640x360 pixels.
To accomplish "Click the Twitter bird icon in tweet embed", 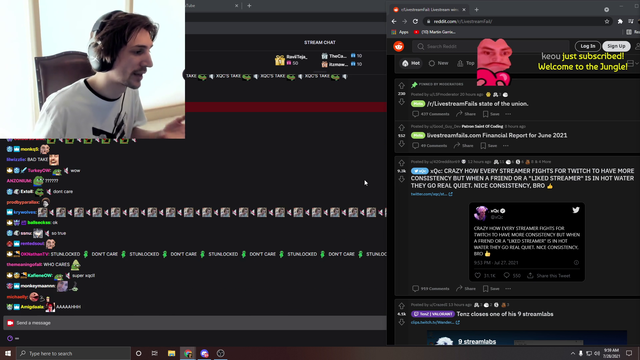I will point(576,210).
